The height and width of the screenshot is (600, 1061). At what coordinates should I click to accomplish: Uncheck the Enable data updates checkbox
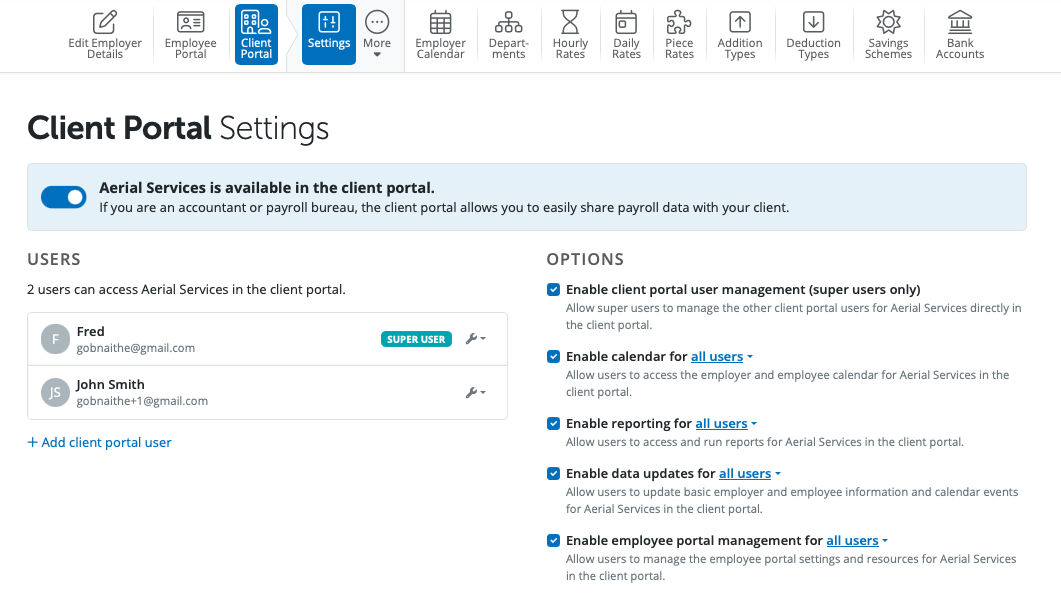(x=554, y=474)
